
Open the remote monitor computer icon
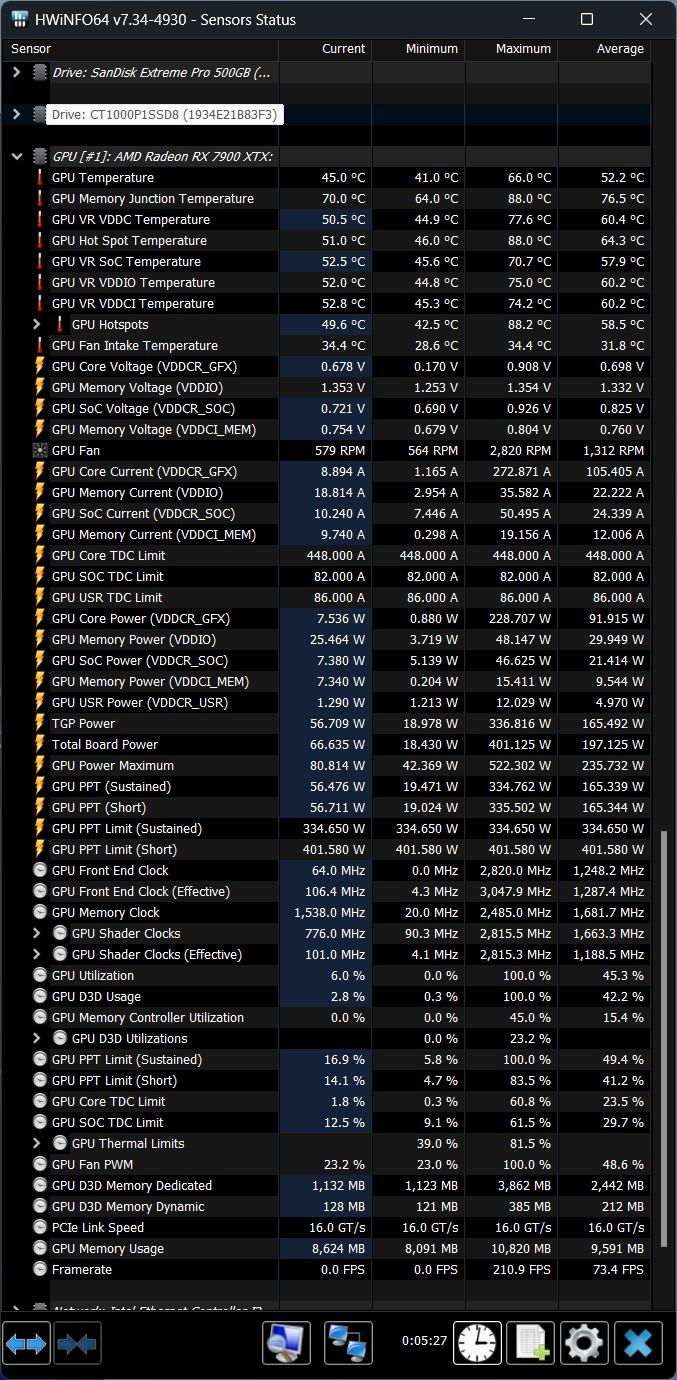click(286, 1343)
